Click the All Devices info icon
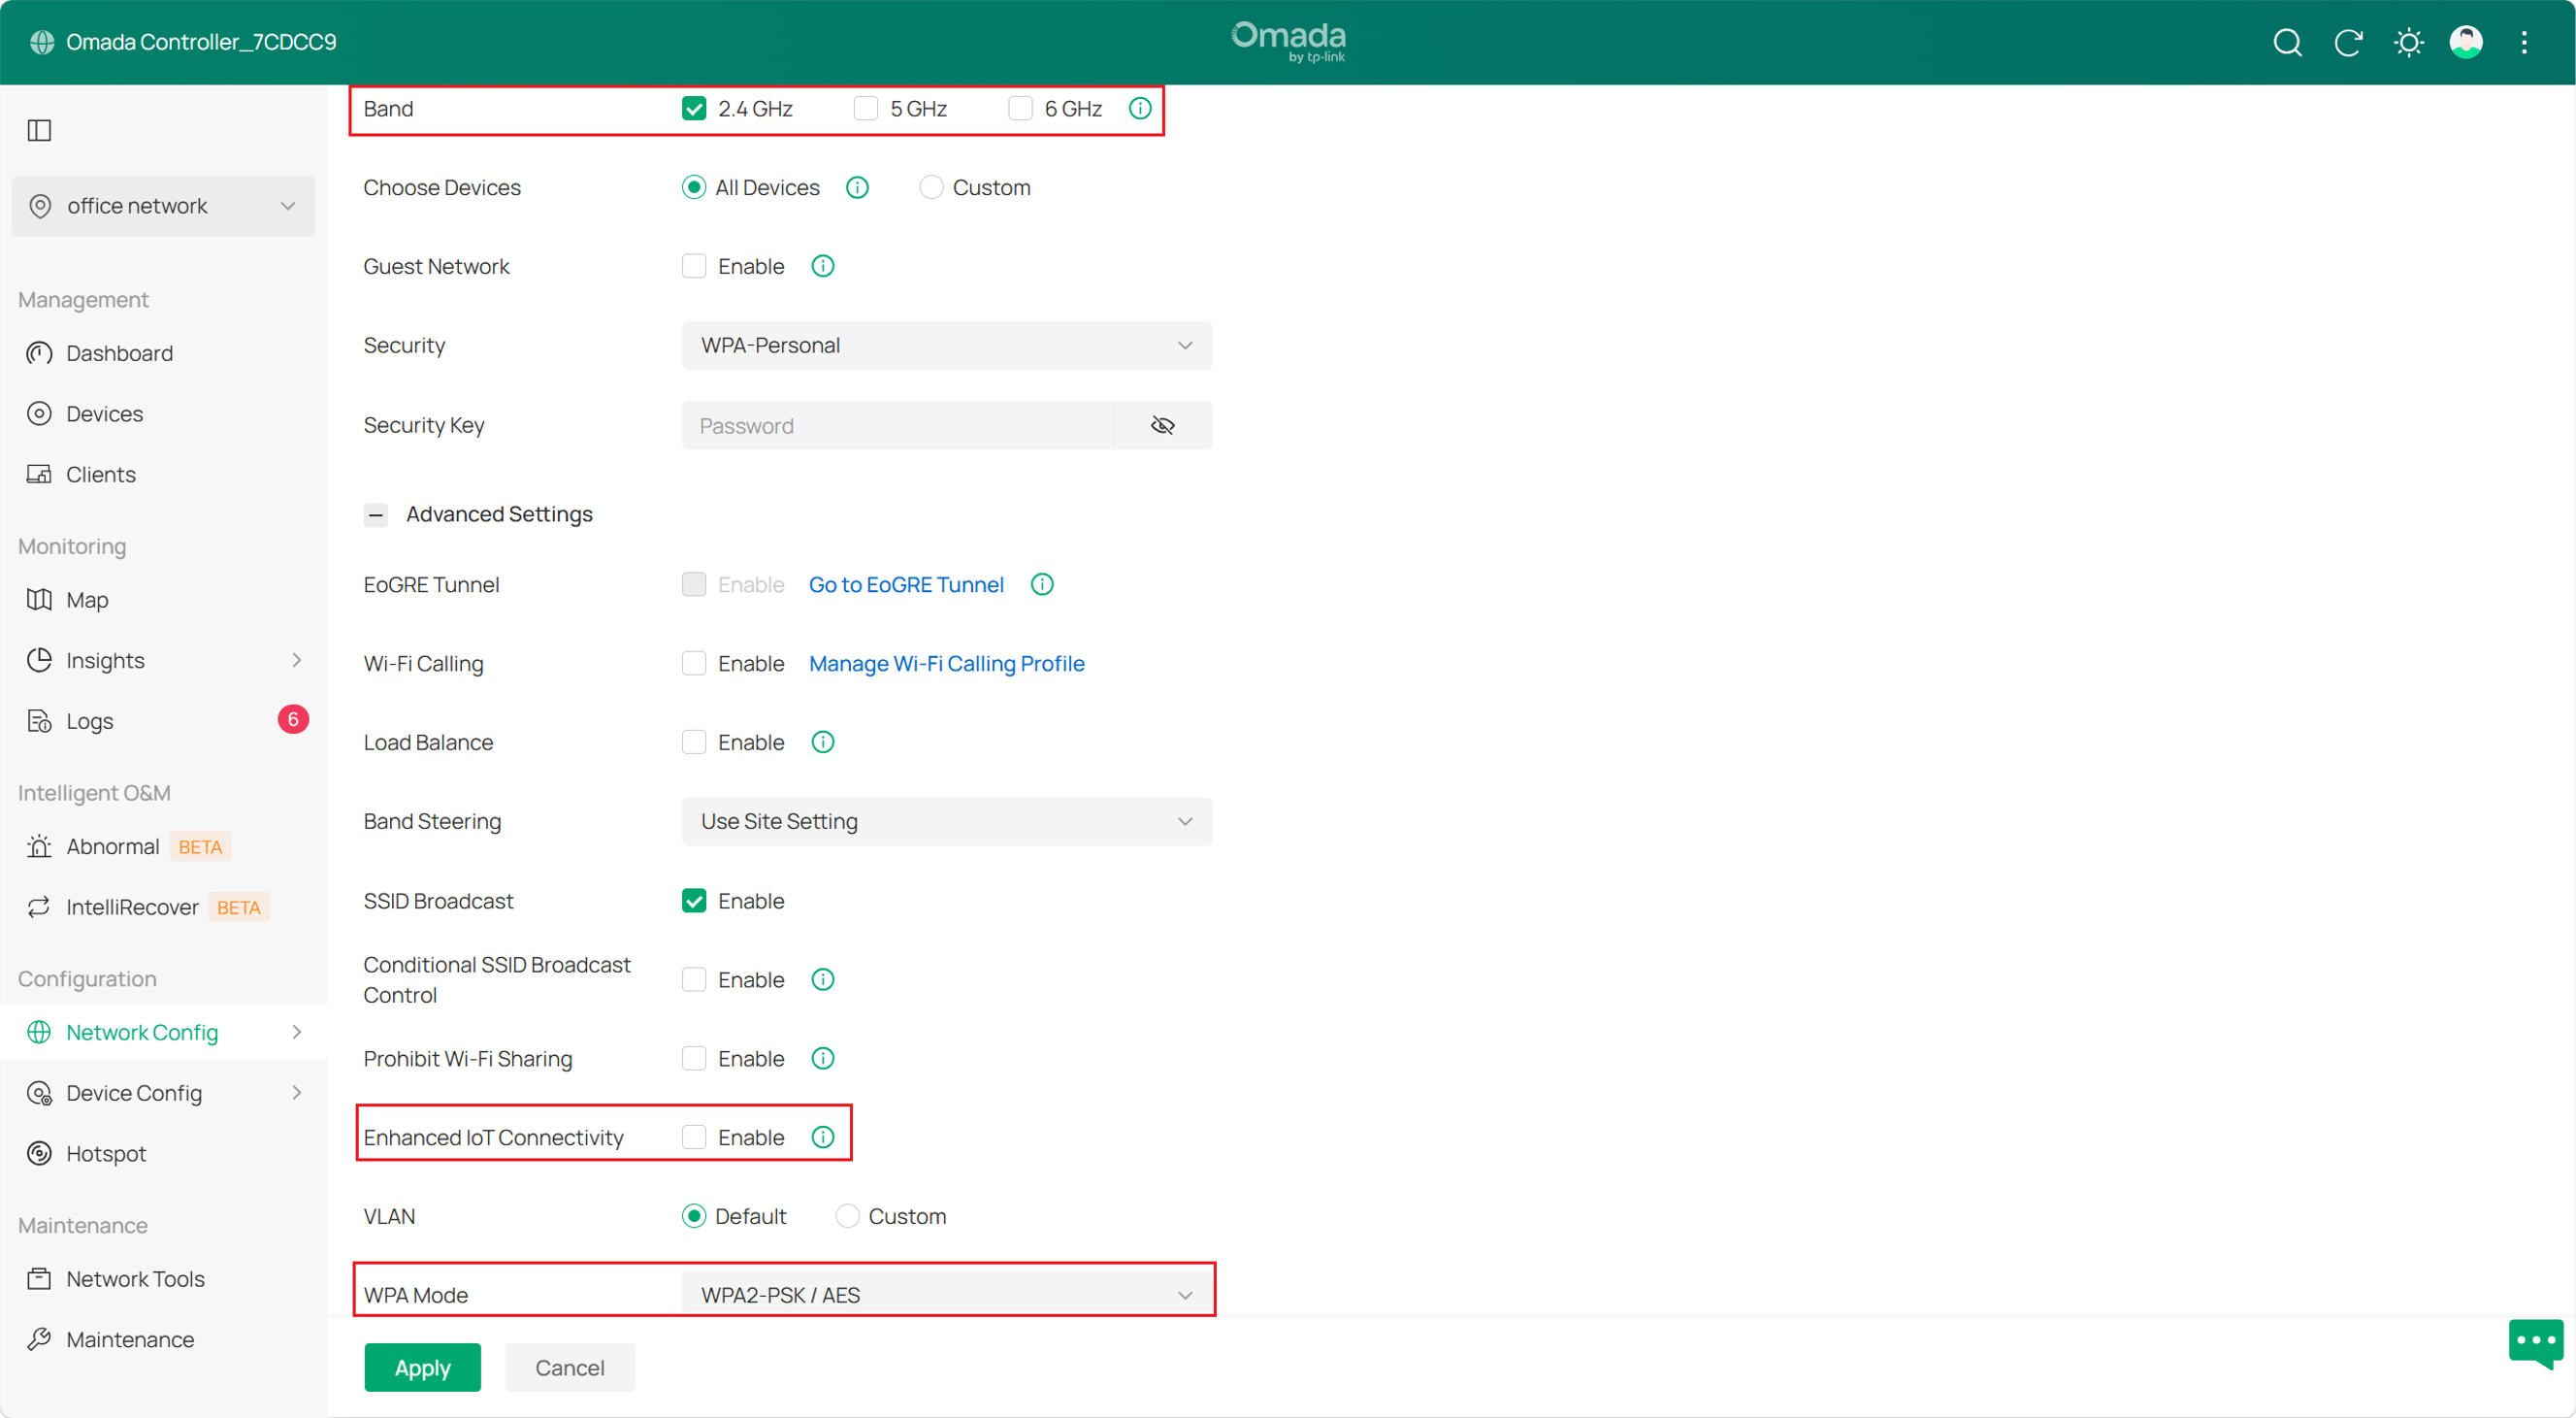Viewport: 2576px width, 1418px height. [x=857, y=187]
